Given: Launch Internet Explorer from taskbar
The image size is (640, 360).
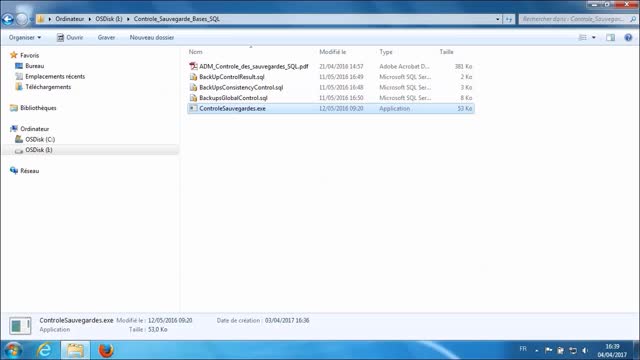Looking at the screenshot, I should [x=44, y=350].
